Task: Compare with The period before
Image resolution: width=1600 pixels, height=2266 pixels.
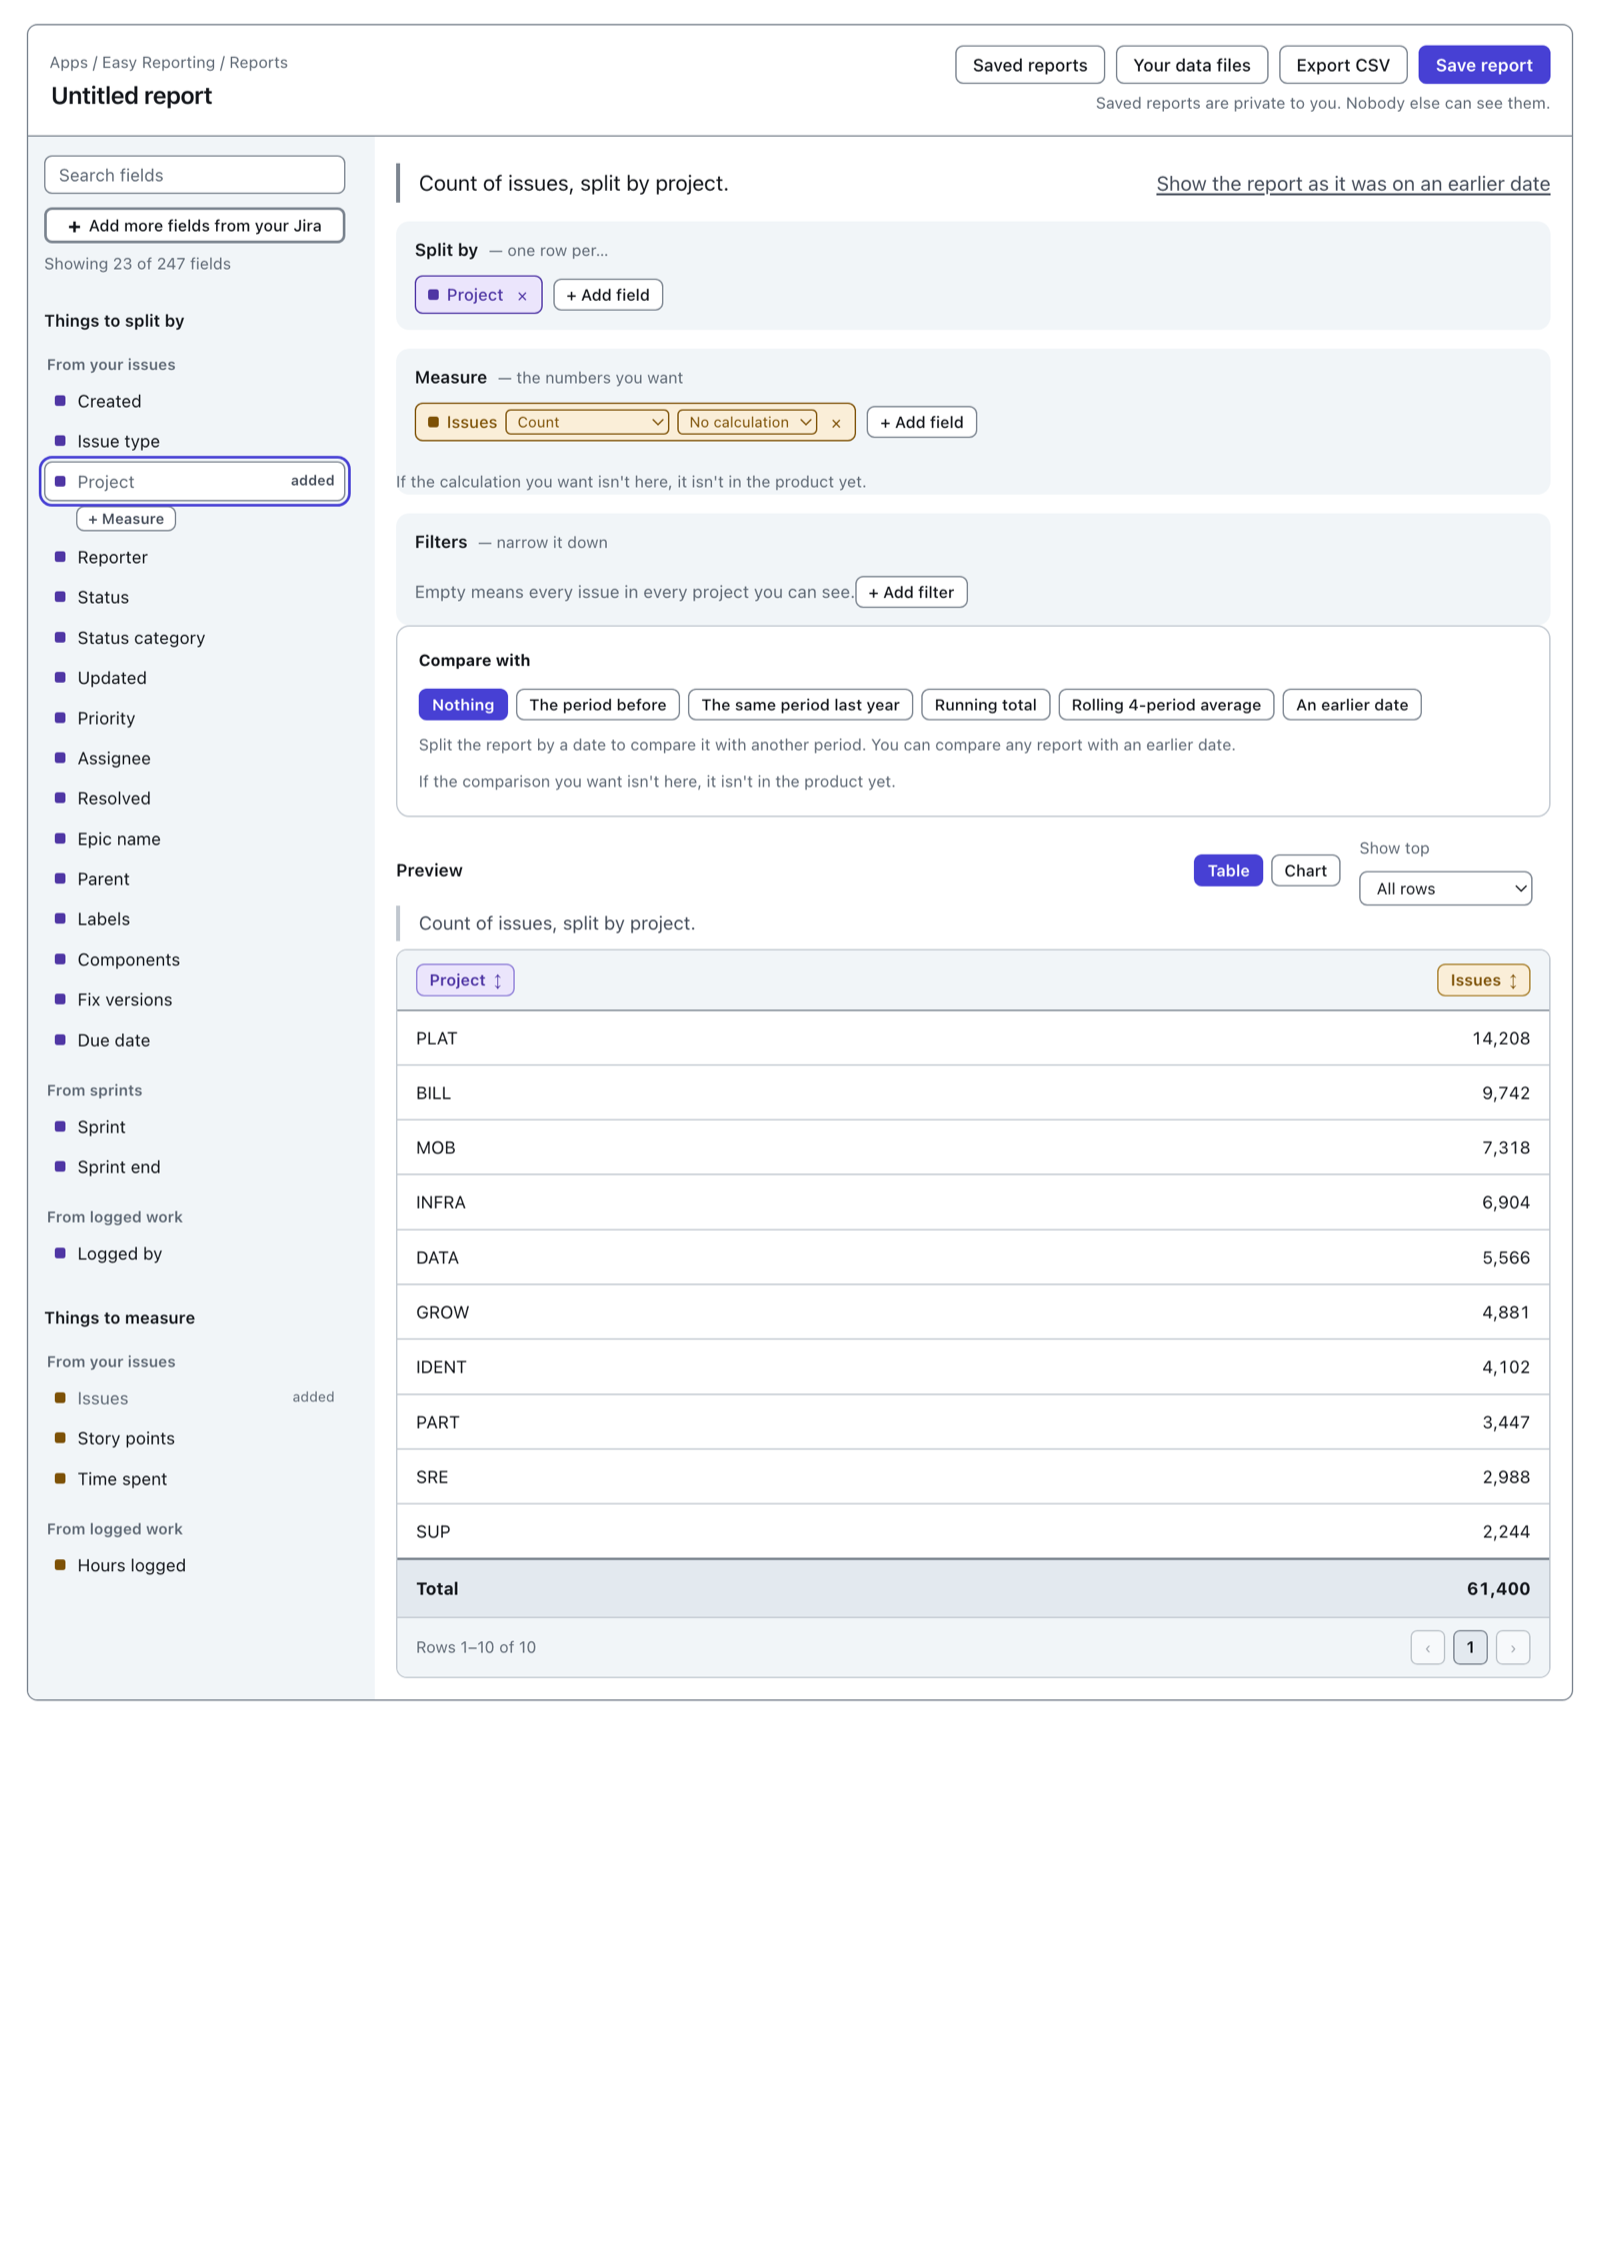Action: point(598,705)
